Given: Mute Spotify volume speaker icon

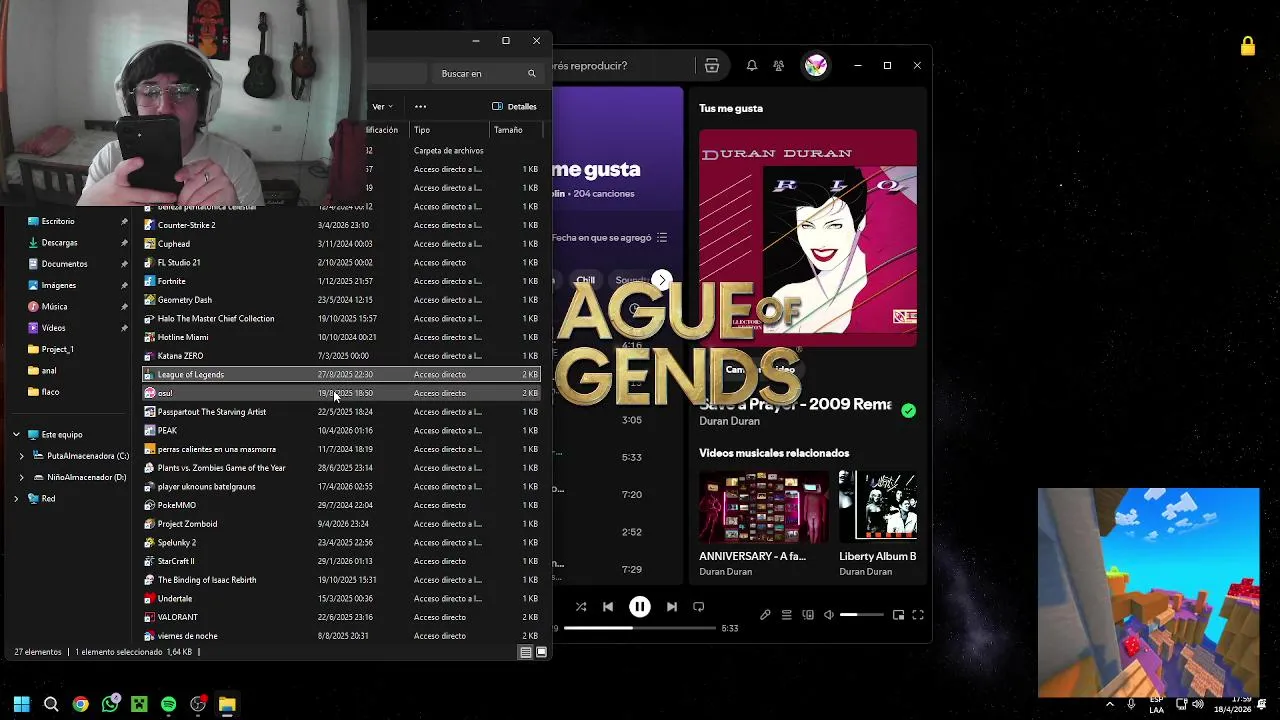Looking at the screenshot, I should click(x=829, y=615).
